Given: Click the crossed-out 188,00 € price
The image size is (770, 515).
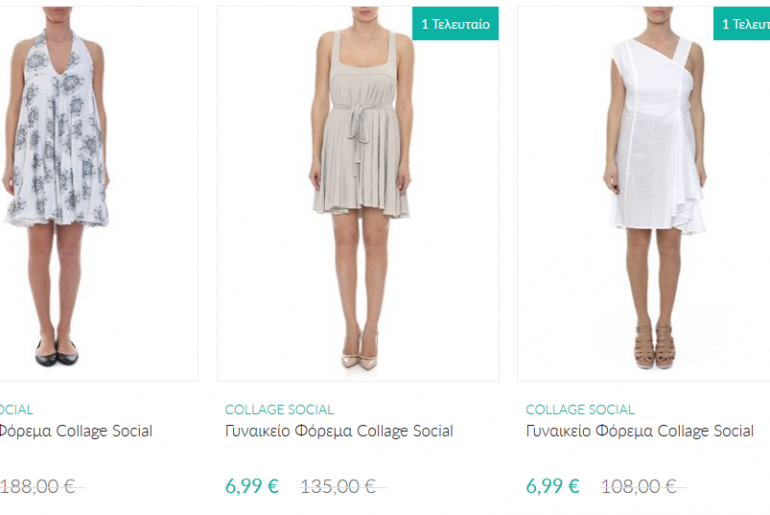Looking at the screenshot, I should (38, 486).
